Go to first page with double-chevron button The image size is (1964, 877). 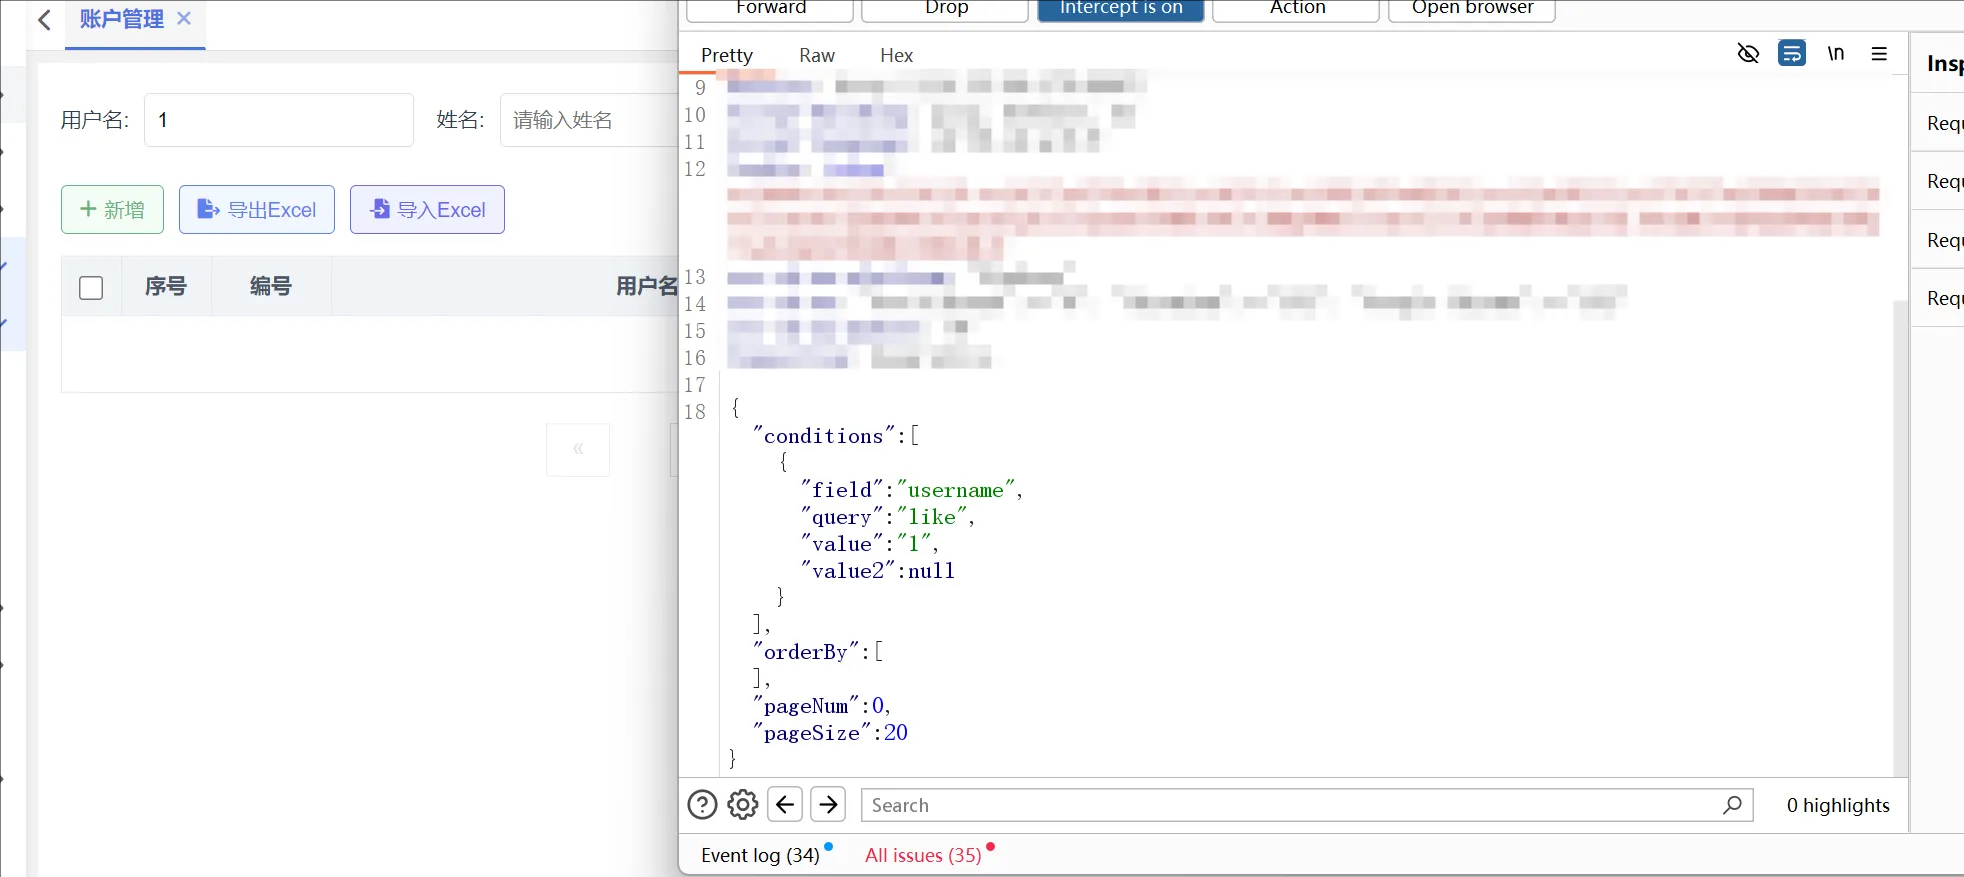(578, 449)
